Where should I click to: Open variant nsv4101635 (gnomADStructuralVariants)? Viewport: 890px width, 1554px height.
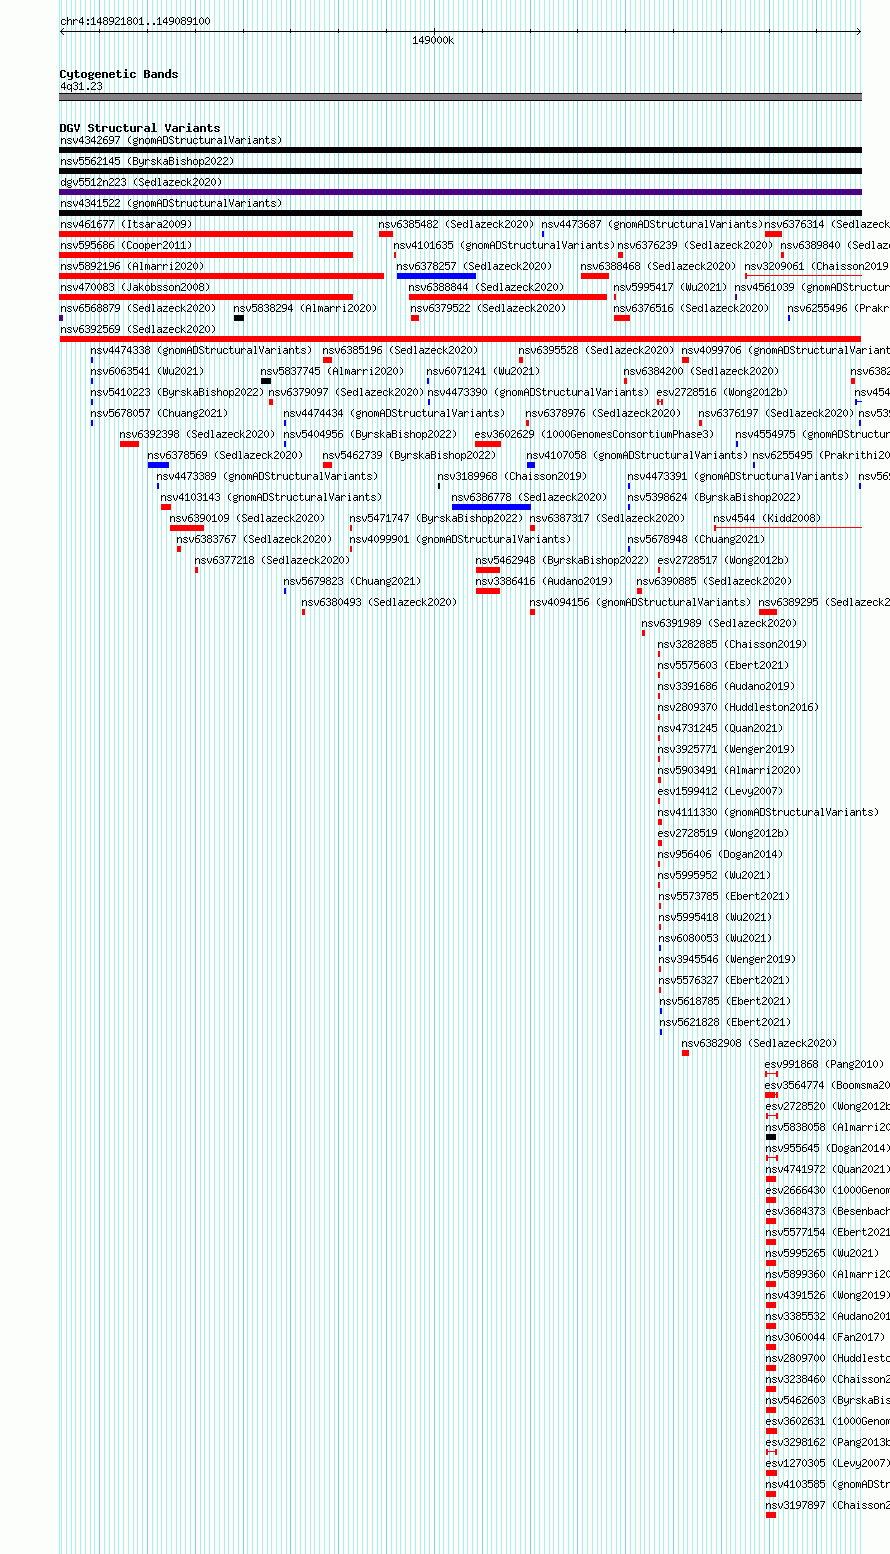tap(504, 245)
